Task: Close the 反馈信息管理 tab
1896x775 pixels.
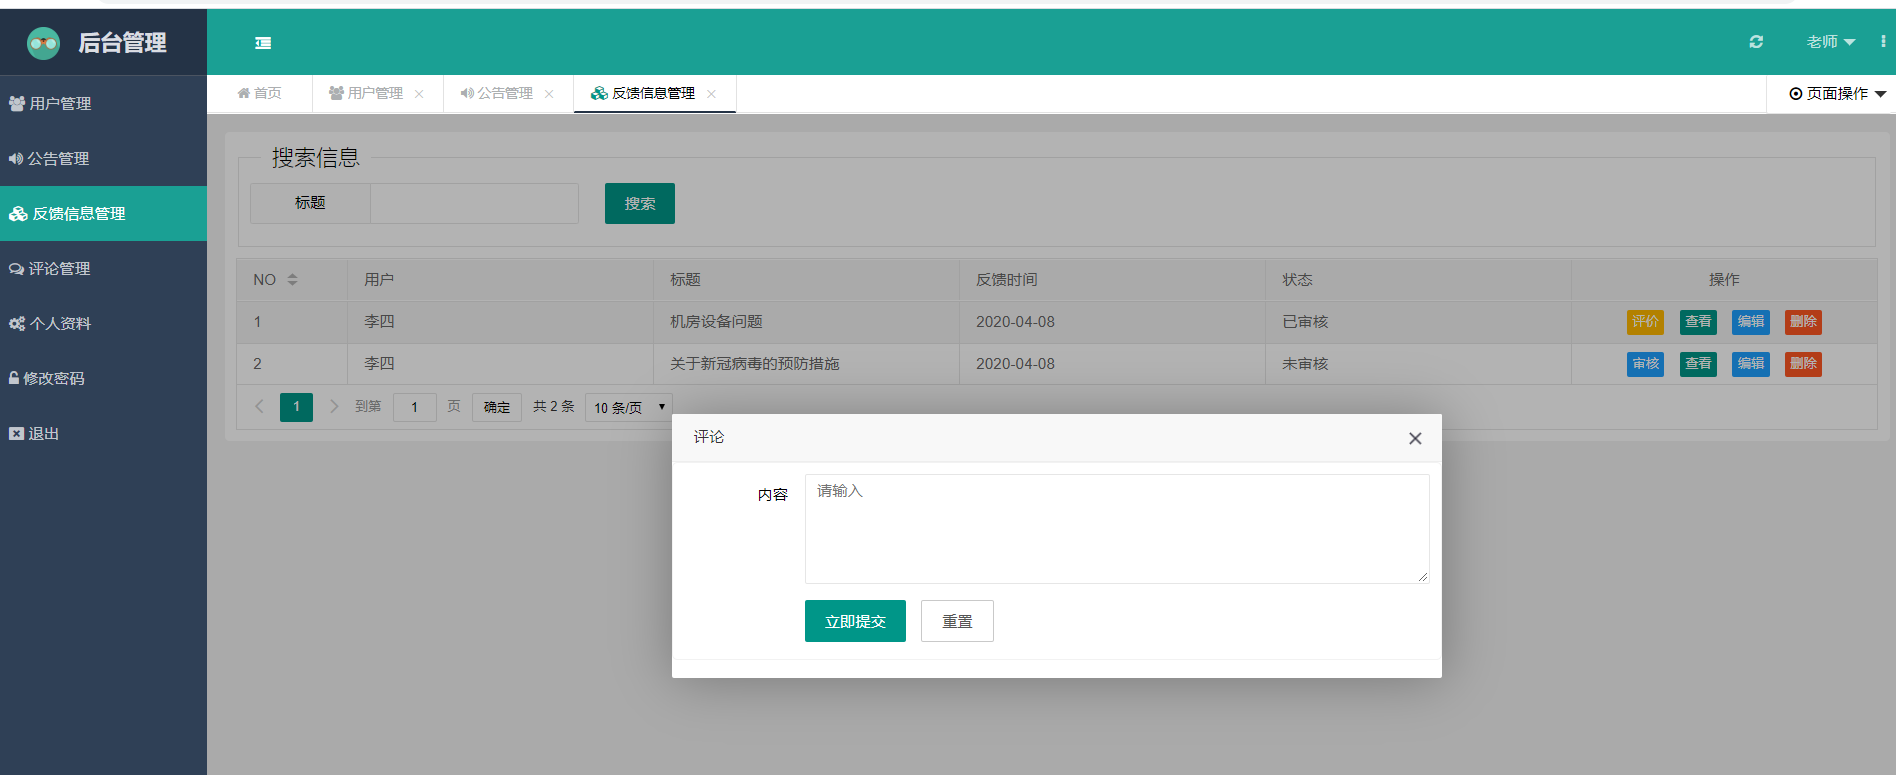Action: pyautogui.click(x=711, y=94)
